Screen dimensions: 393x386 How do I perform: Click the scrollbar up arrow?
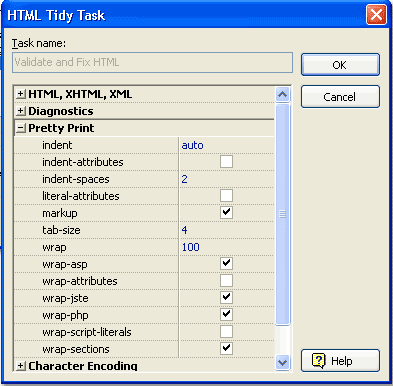point(283,95)
